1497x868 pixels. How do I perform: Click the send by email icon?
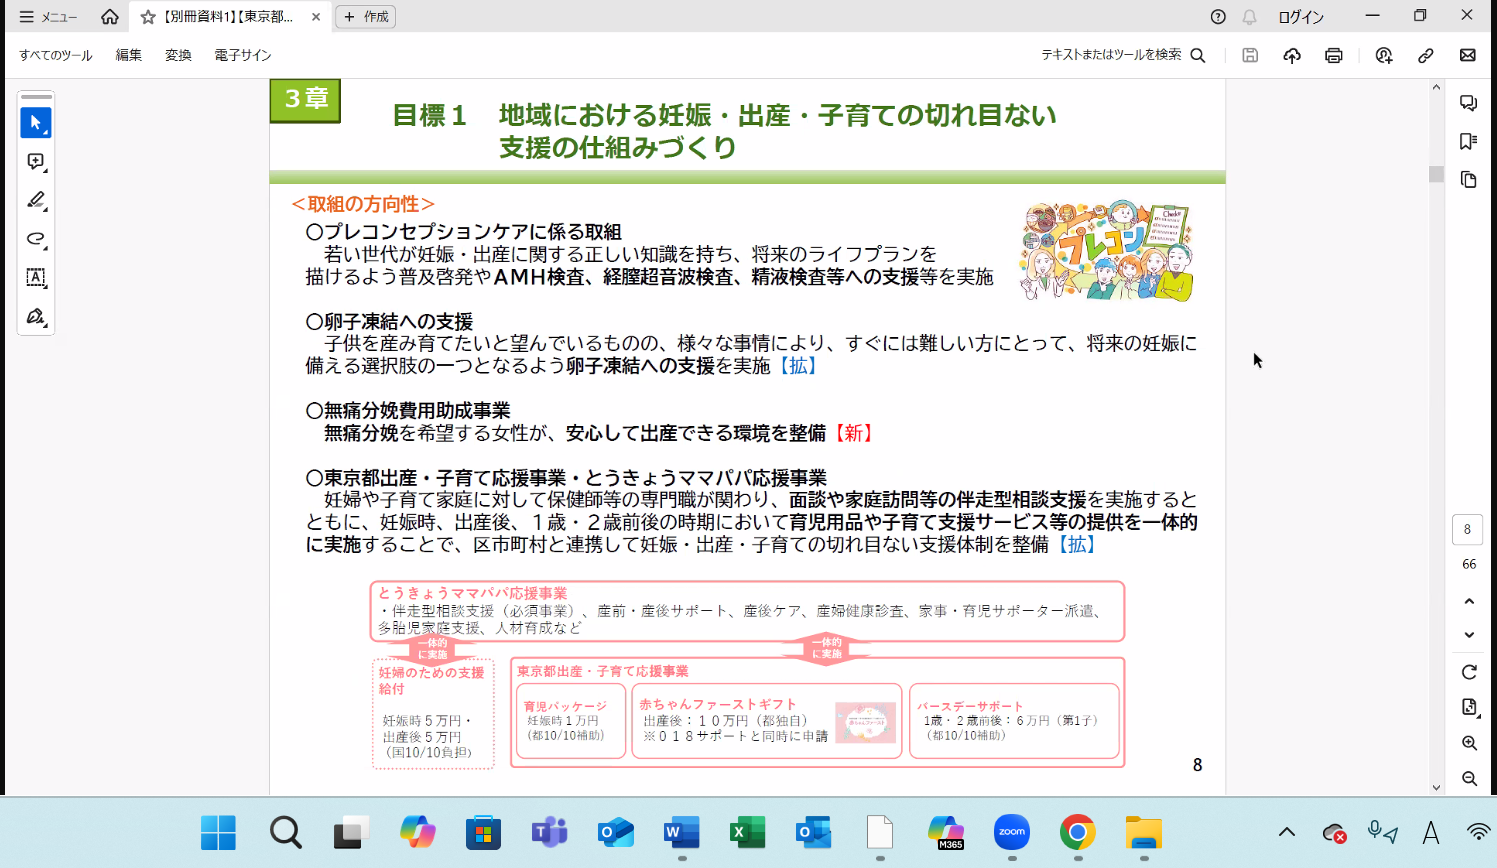click(x=1468, y=55)
